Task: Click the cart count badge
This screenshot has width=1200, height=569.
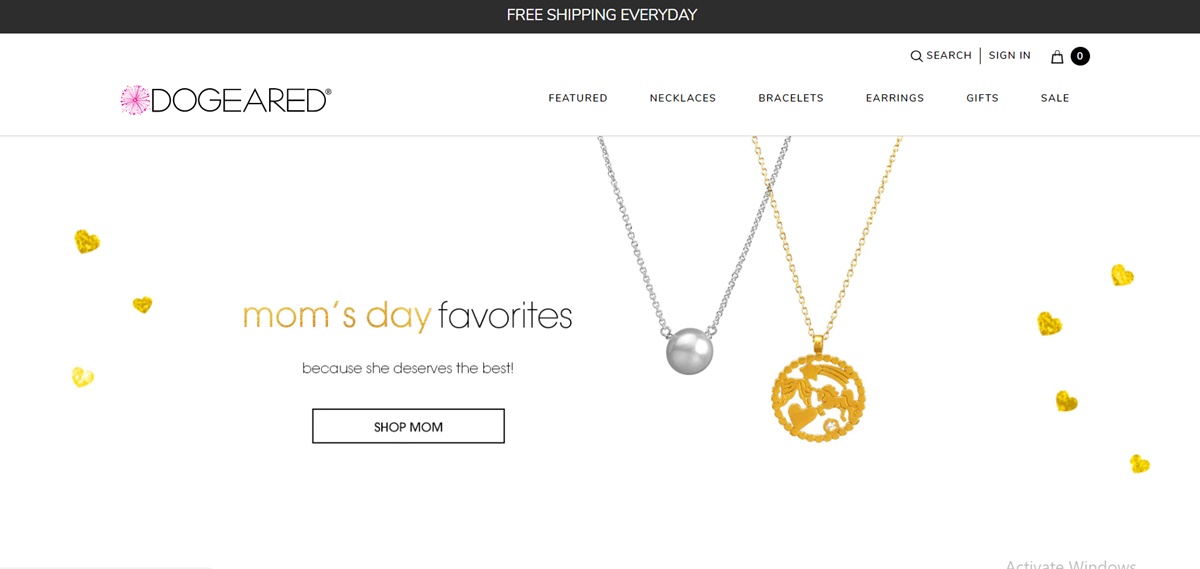Action: 1080,56
